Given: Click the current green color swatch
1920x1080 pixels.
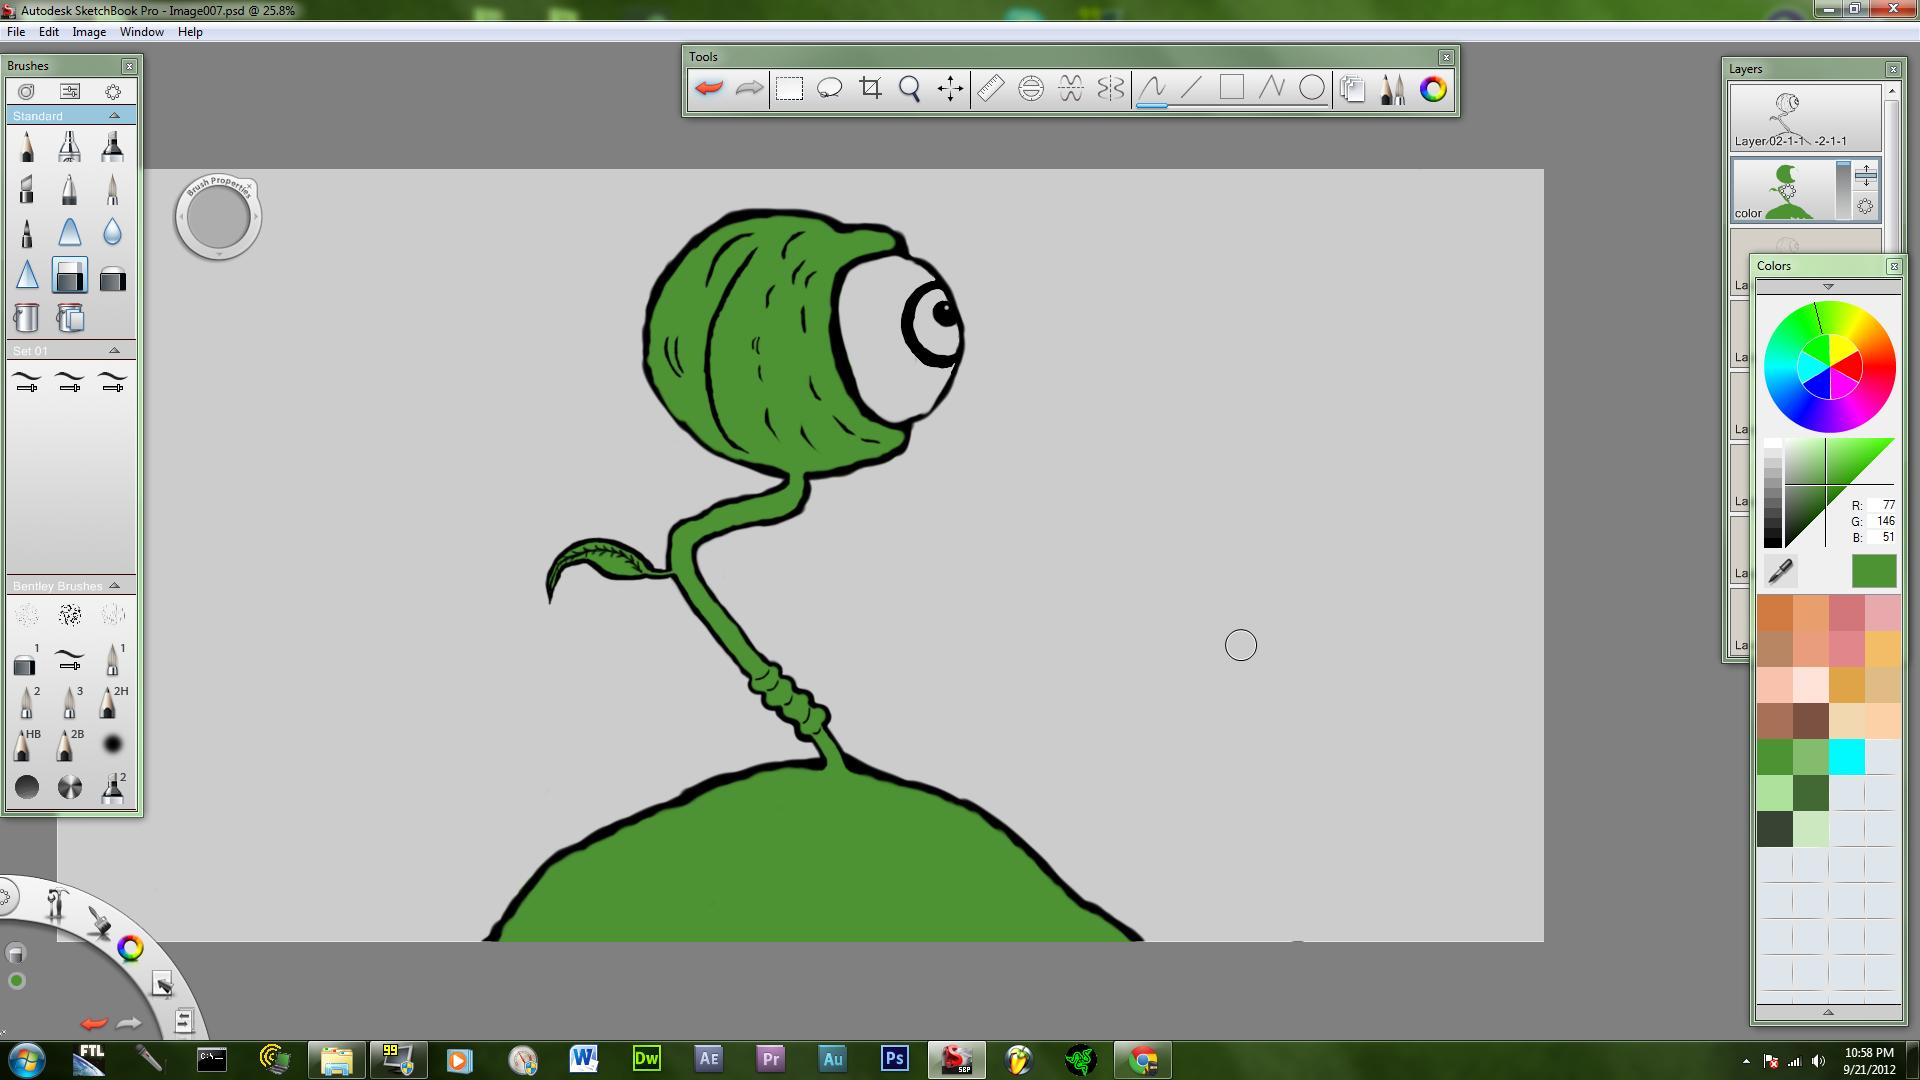Looking at the screenshot, I should 1874,571.
